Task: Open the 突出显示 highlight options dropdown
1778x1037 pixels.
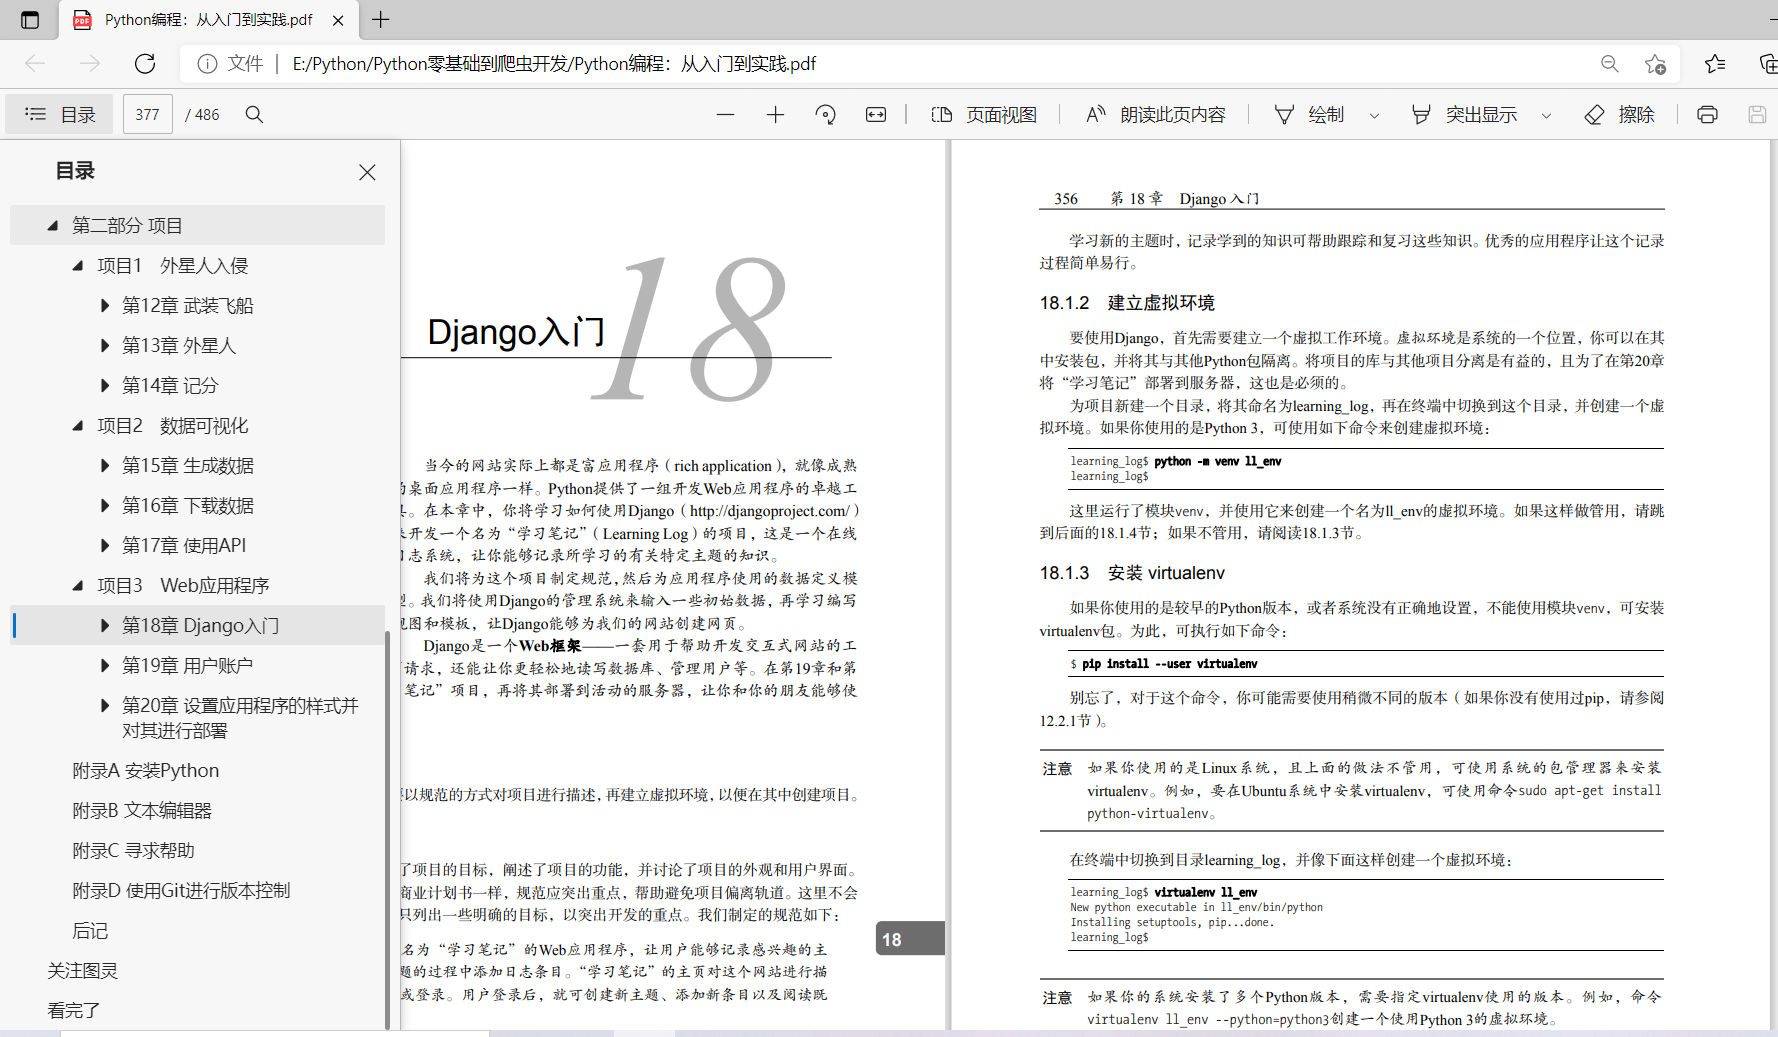Action: (1546, 115)
